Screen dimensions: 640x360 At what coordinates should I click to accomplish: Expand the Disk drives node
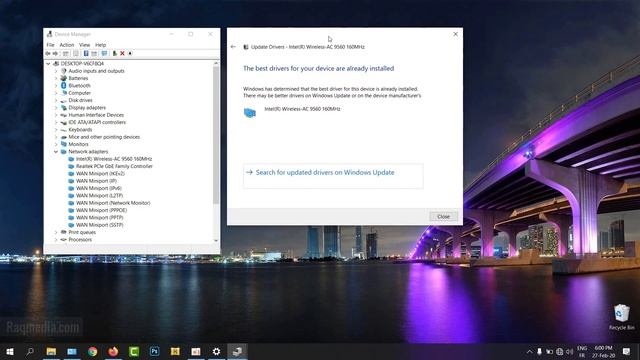click(x=56, y=100)
